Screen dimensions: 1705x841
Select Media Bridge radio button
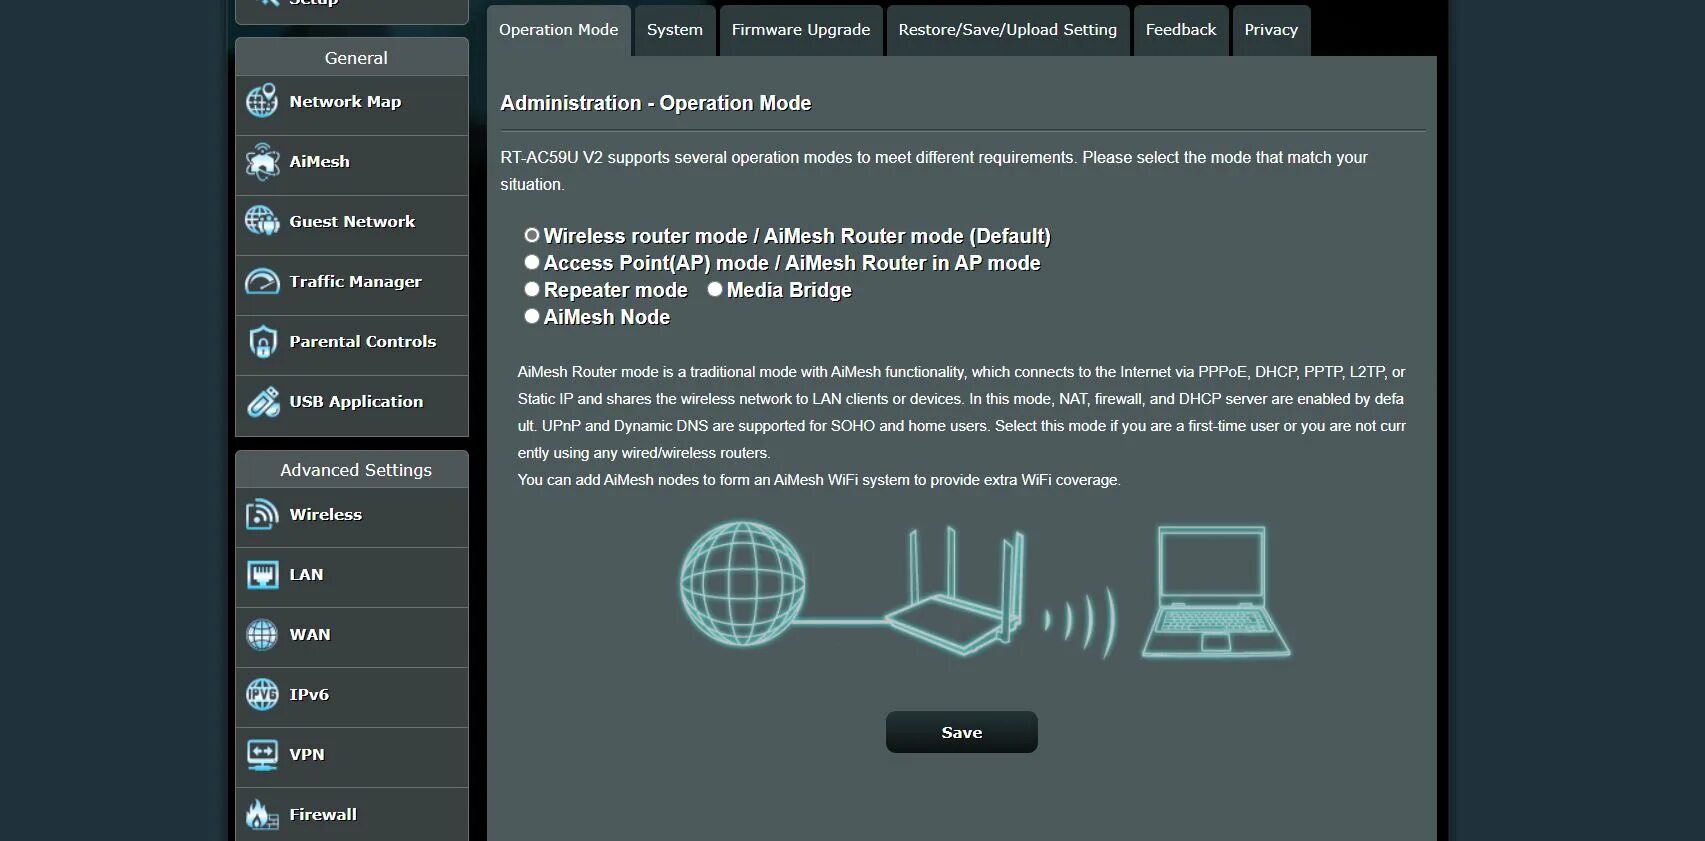click(715, 289)
